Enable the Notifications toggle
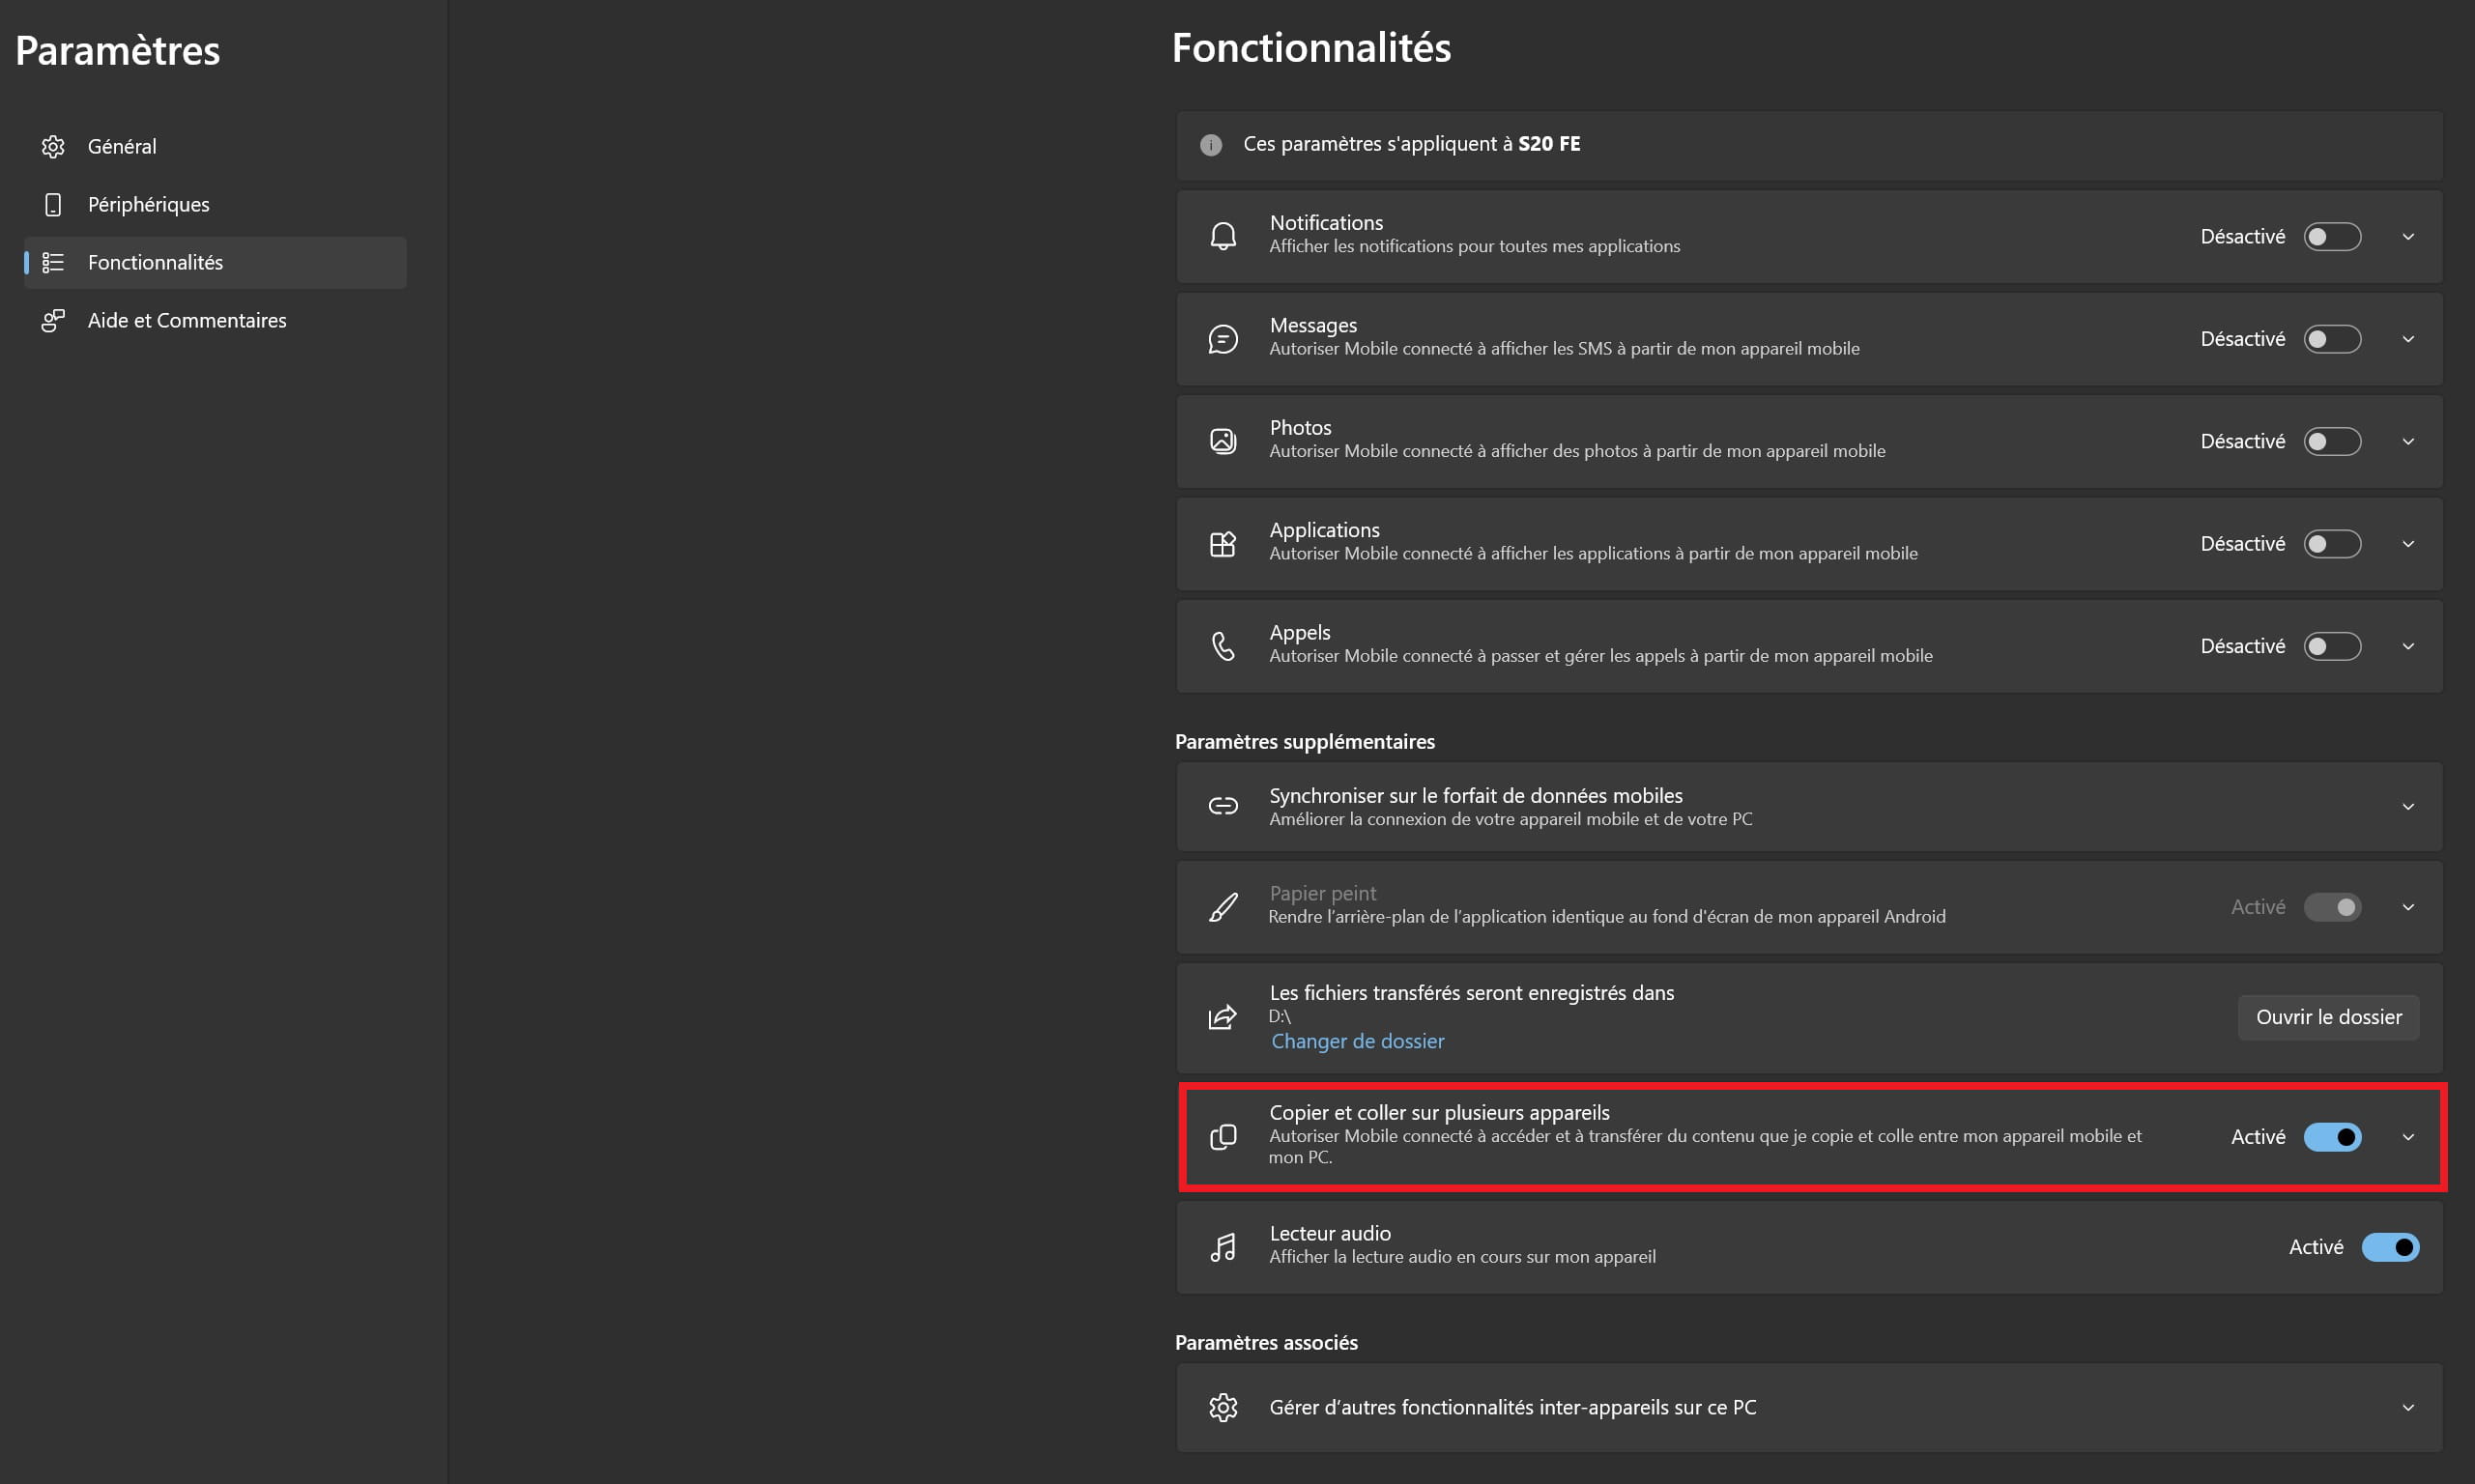 pyautogui.click(x=2331, y=237)
